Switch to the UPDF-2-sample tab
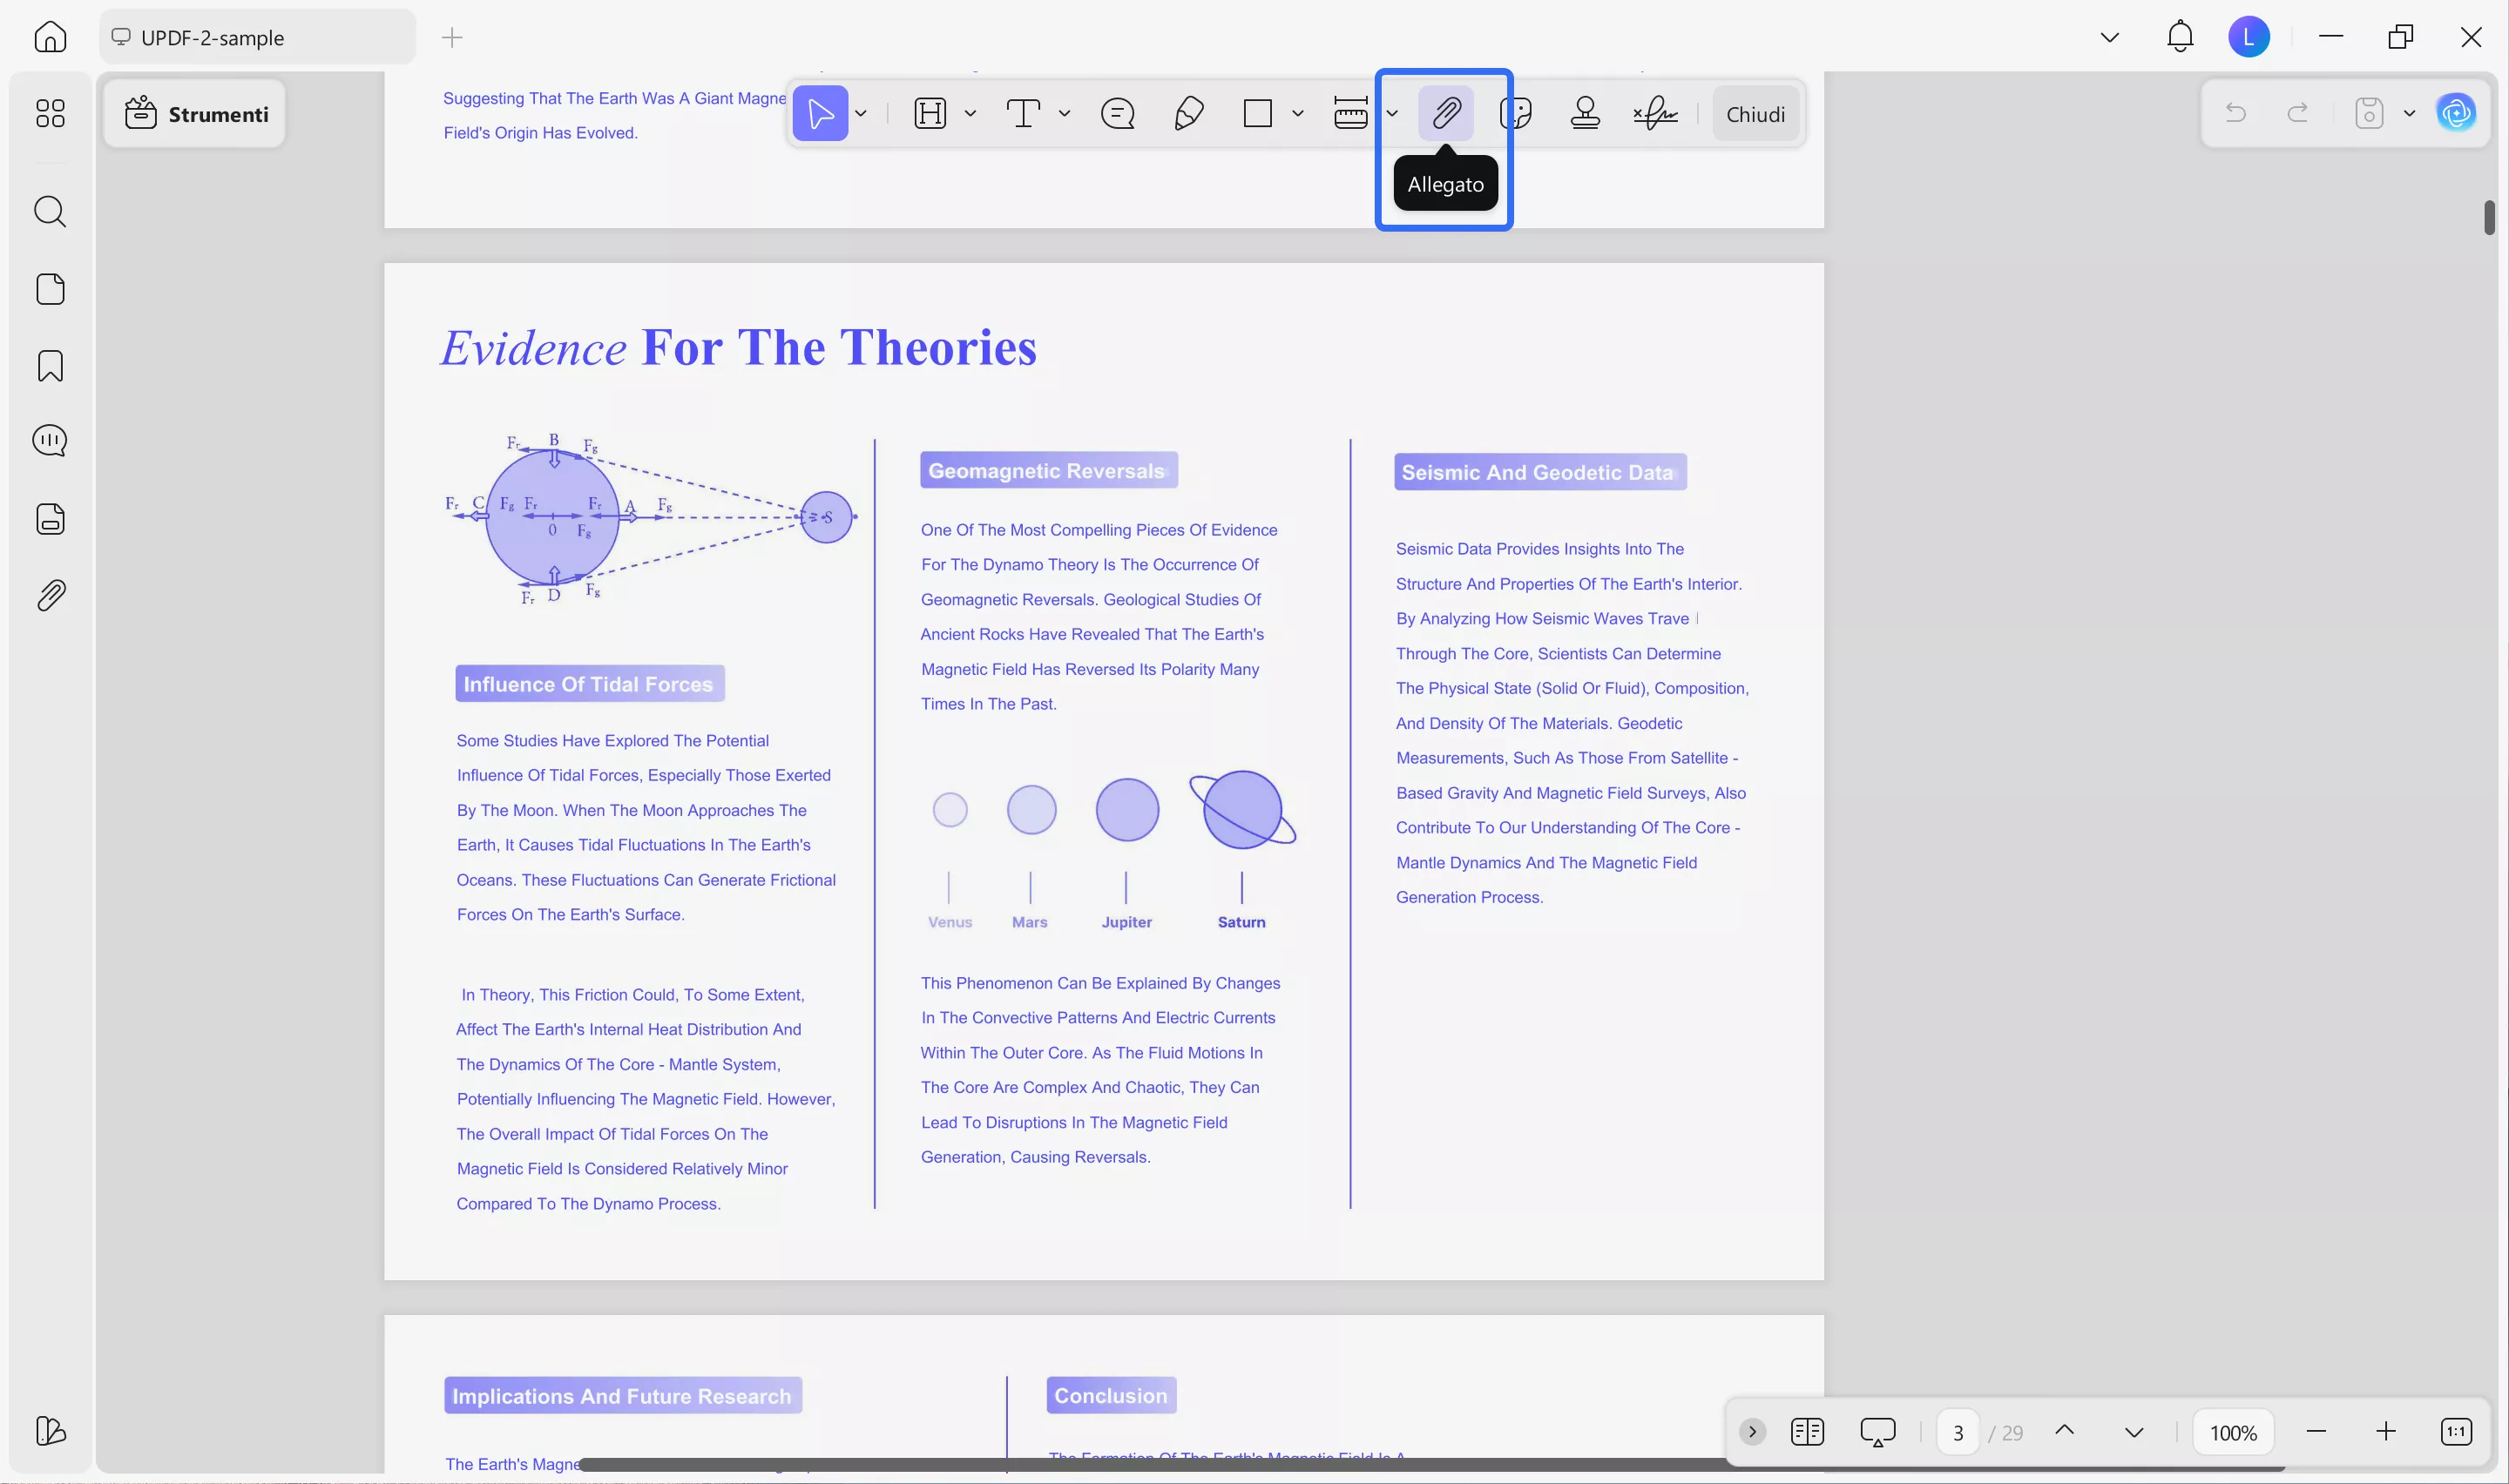The height and width of the screenshot is (1484, 2509). coord(258,37)
